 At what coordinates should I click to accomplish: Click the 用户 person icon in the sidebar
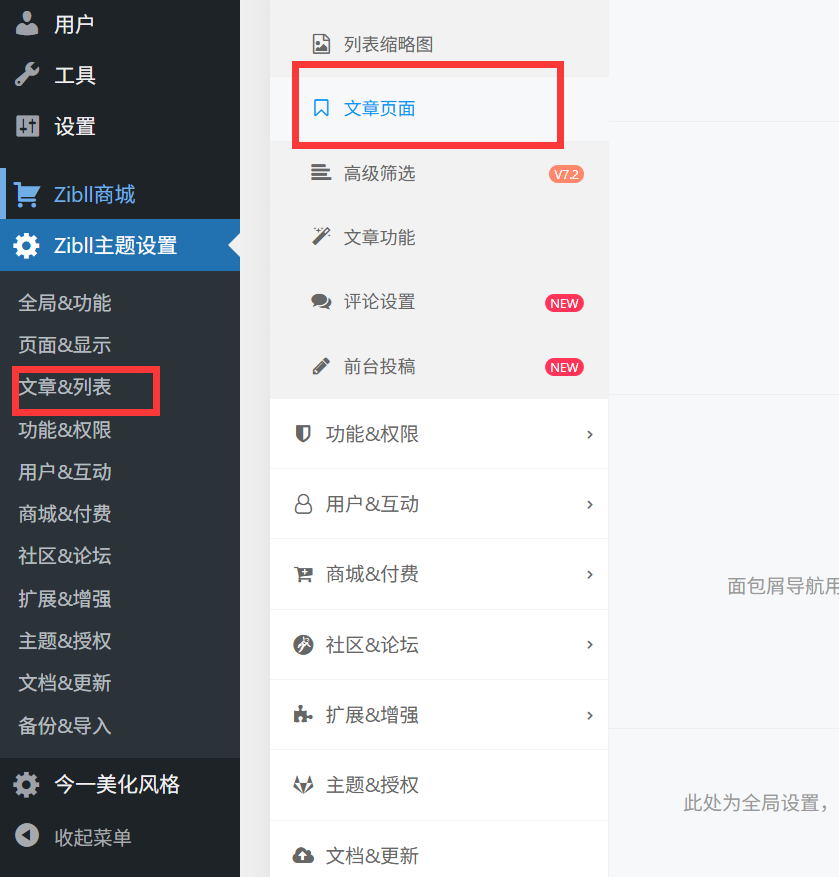27,23
